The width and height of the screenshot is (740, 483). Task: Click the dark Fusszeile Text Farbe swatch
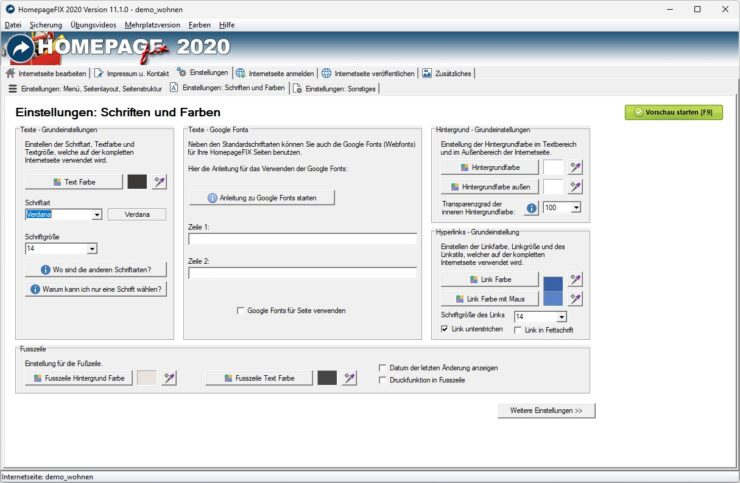click(x=327, y=378)
